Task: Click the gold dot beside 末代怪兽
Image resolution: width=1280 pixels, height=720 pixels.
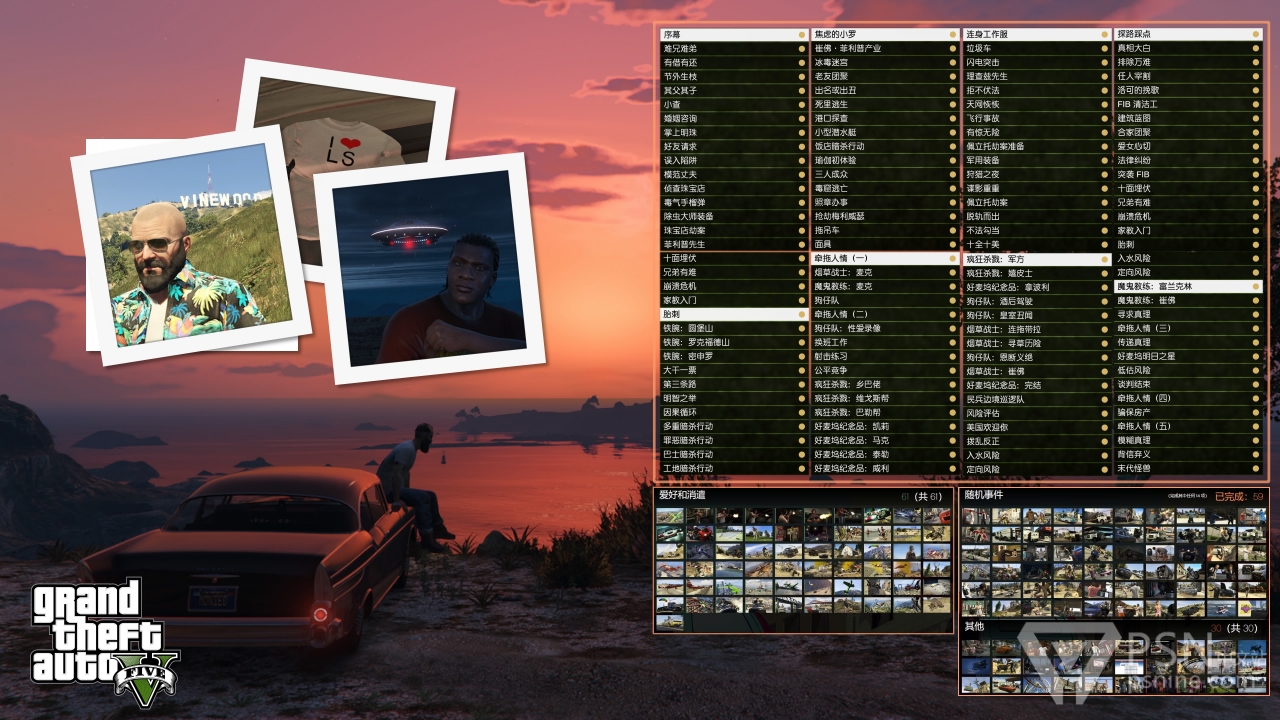Action: click(1254, 468)
